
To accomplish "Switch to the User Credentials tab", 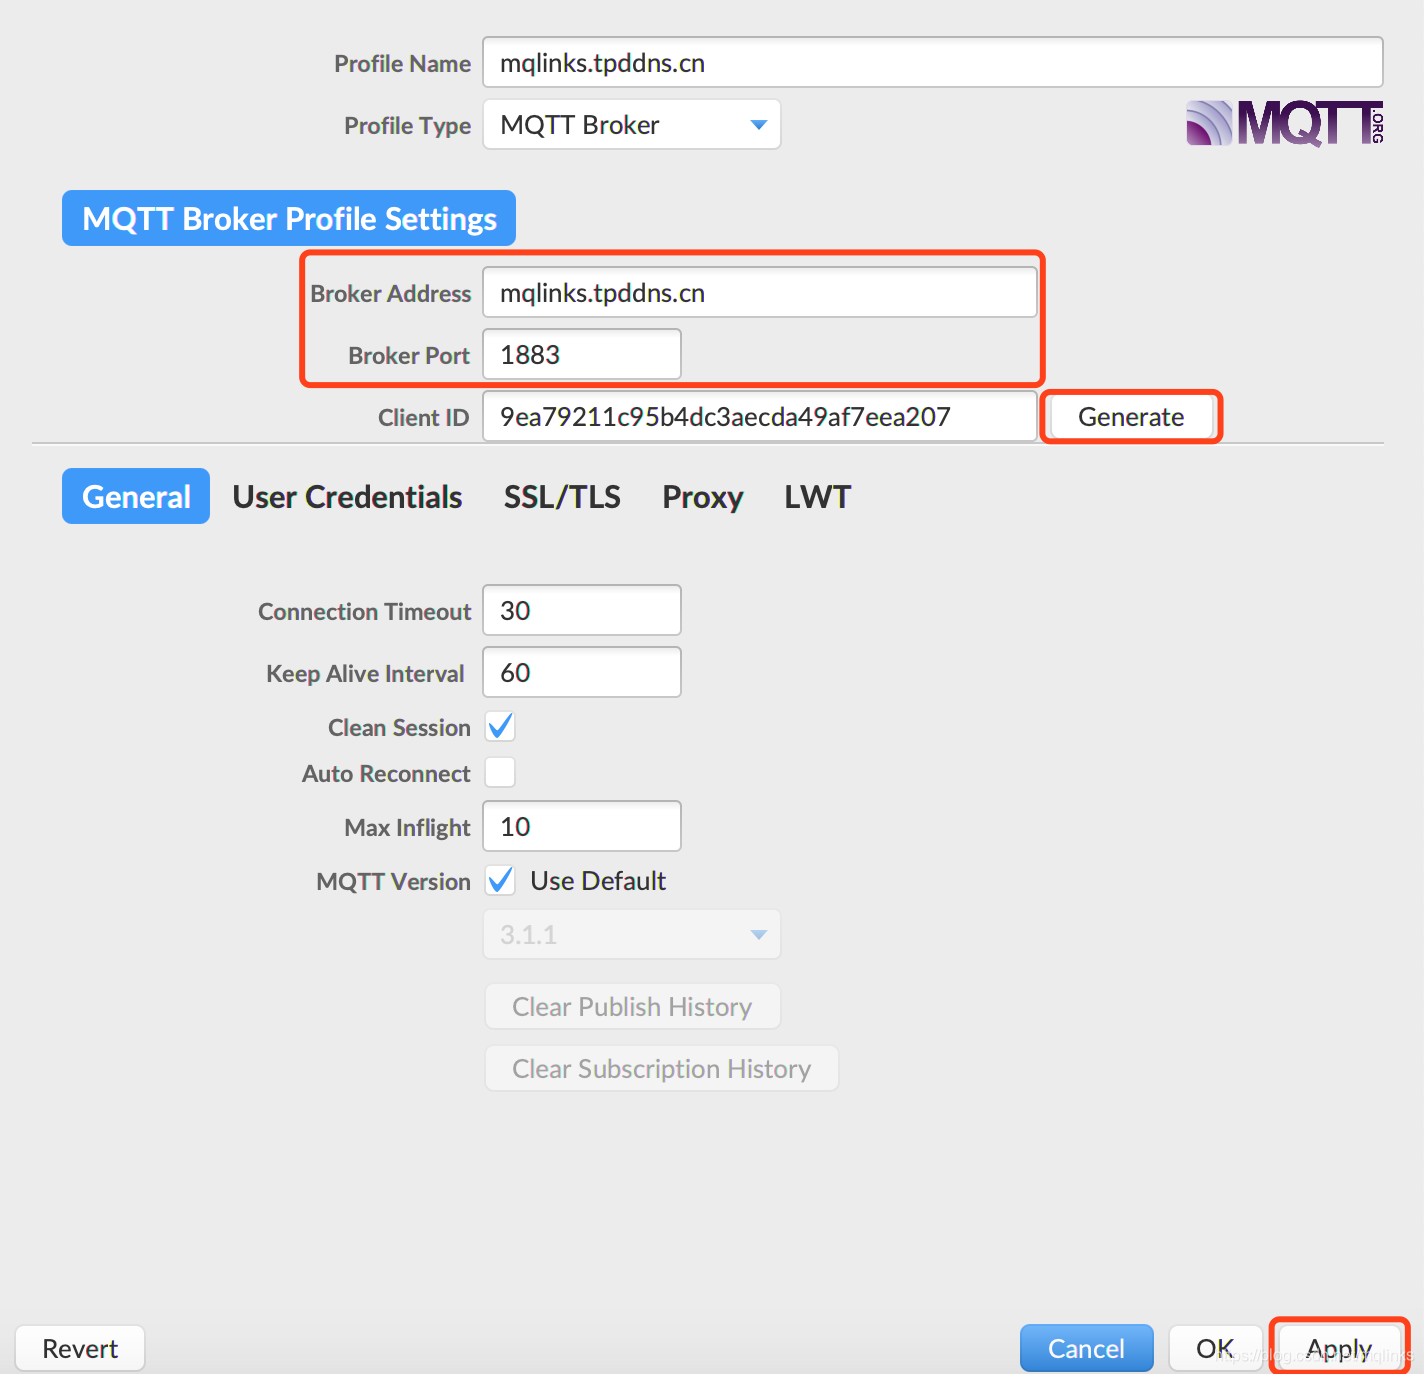I will pyautogui.click(x=347, y=497).
